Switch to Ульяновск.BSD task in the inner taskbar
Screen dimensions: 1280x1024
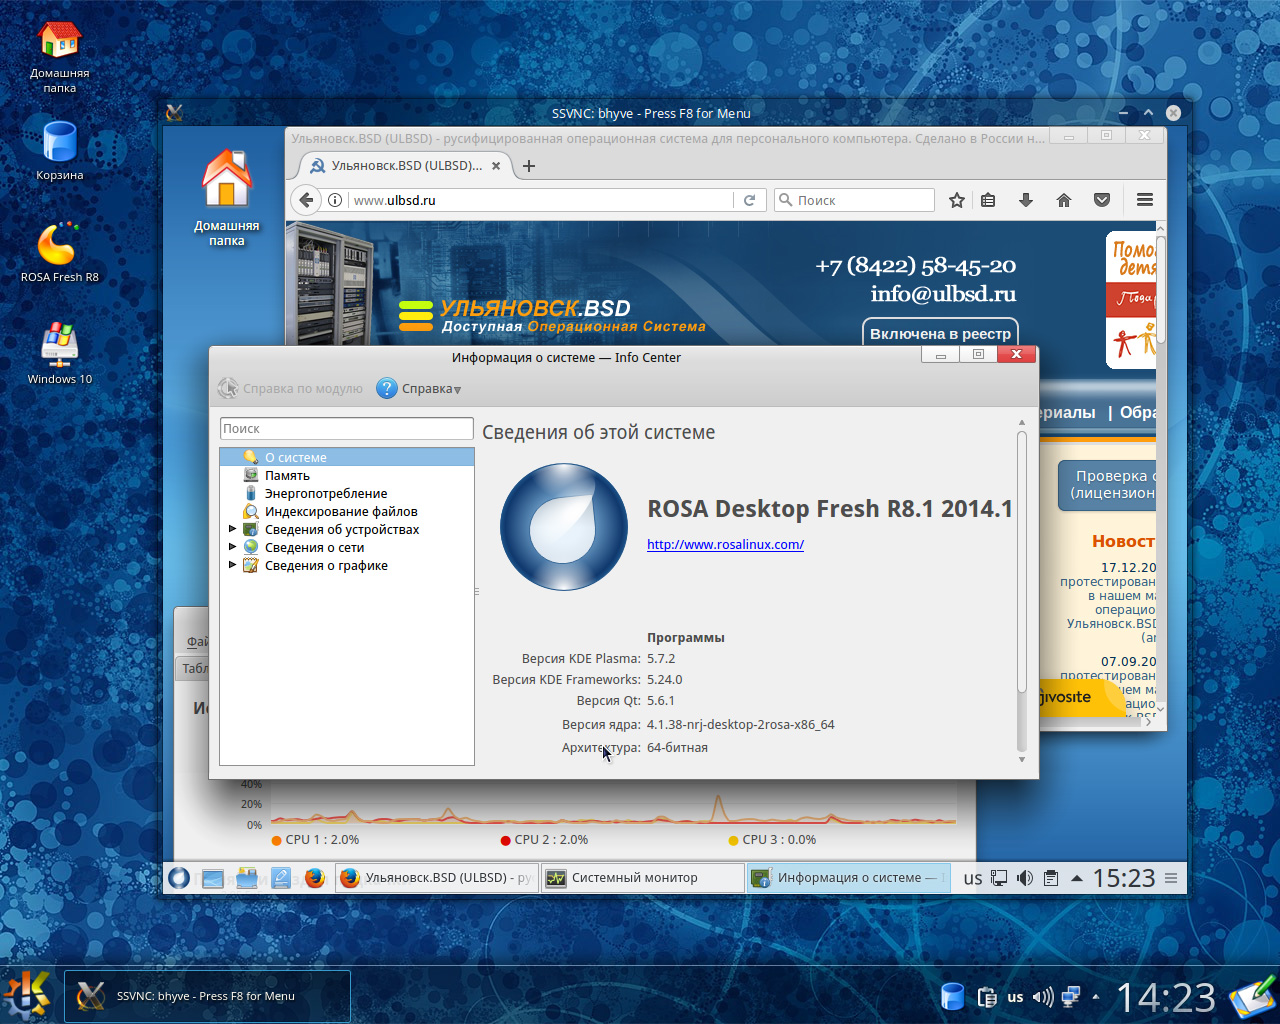[x=436, y=878]
